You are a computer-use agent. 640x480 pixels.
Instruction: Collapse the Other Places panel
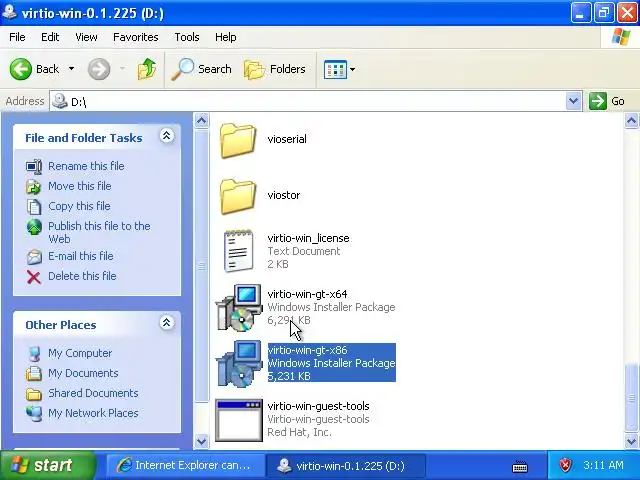(167, 322)
